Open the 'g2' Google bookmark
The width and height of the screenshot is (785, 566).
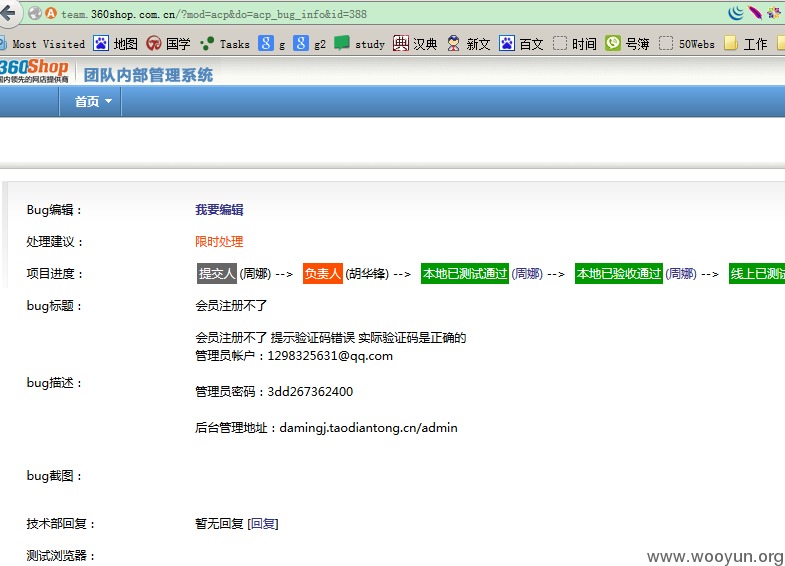(309, 44)
